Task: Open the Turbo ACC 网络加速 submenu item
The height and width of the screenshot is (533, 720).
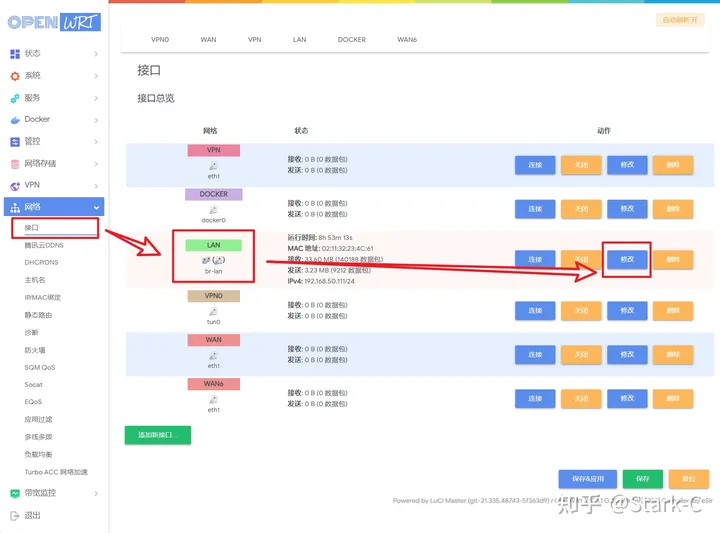Action: tap(56, 472)
